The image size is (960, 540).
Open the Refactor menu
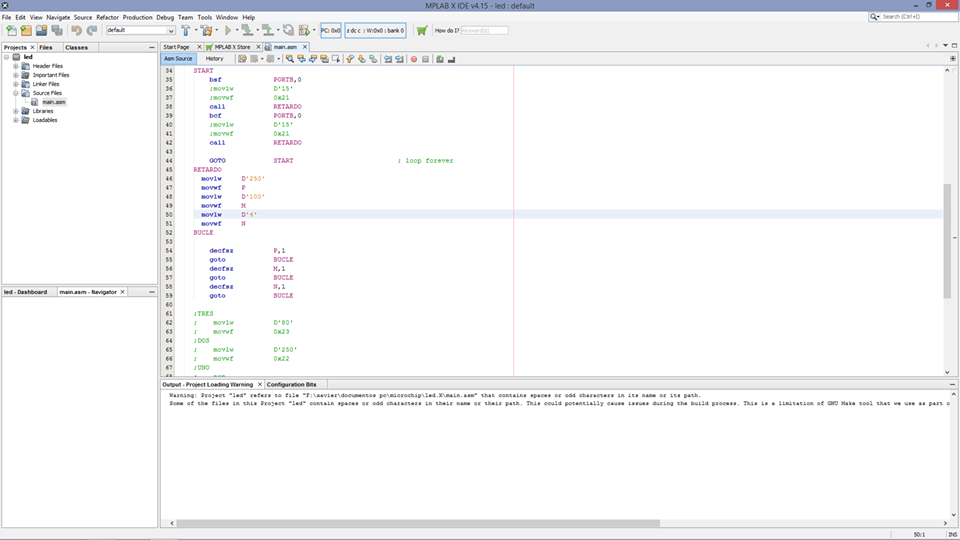pyautogui.click(x=107, y=17)
